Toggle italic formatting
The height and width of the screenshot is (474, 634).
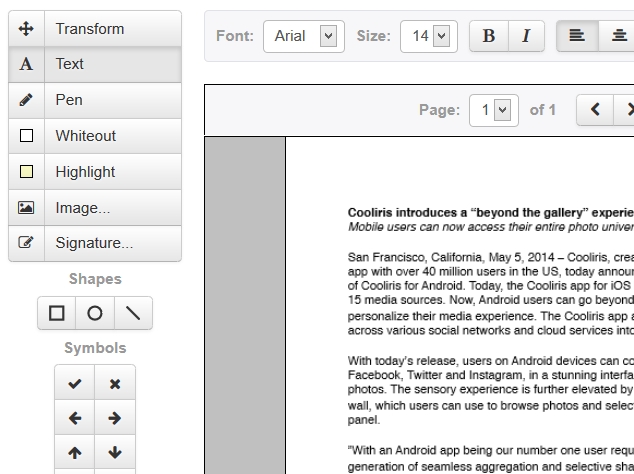(x=526, y=36)
